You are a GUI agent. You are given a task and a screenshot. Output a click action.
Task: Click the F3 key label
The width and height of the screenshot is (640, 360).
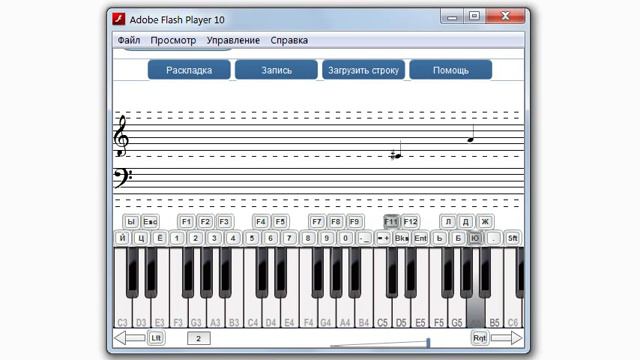point(224,222)
